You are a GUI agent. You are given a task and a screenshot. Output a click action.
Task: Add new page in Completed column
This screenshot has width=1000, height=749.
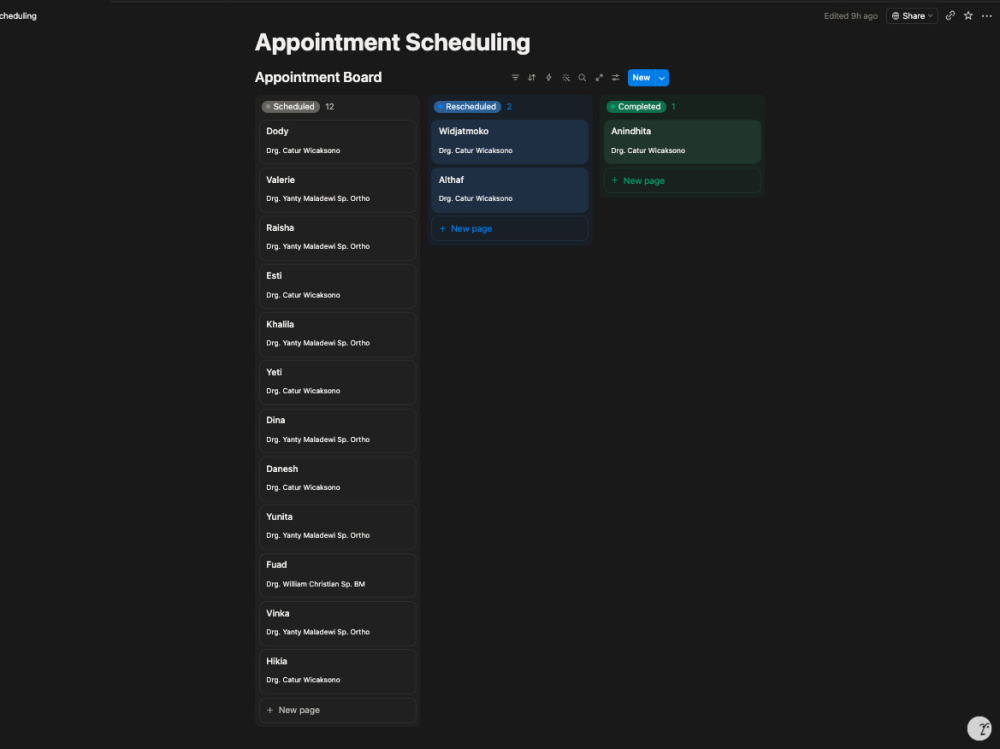click(x=682, y=181)
